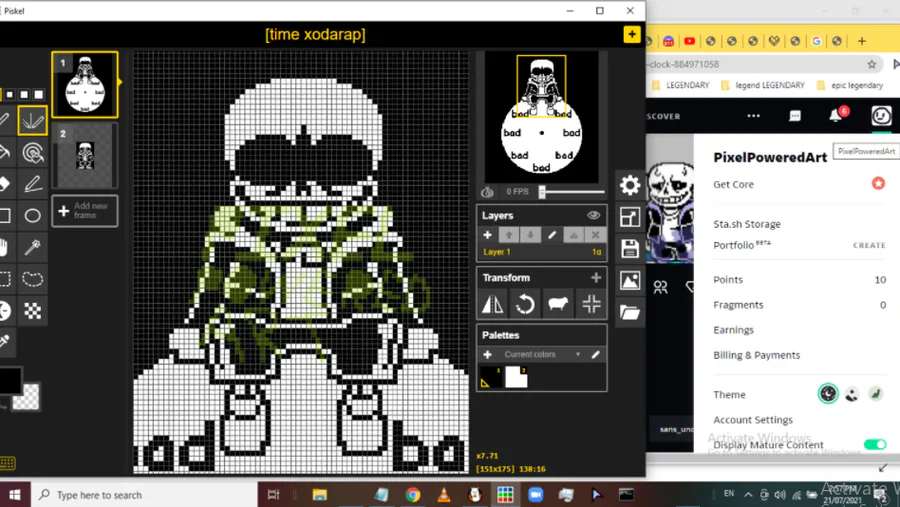Open the 'legend LEGENDARY' bookmark folder

pyautogui.click(x=763, y=85)
